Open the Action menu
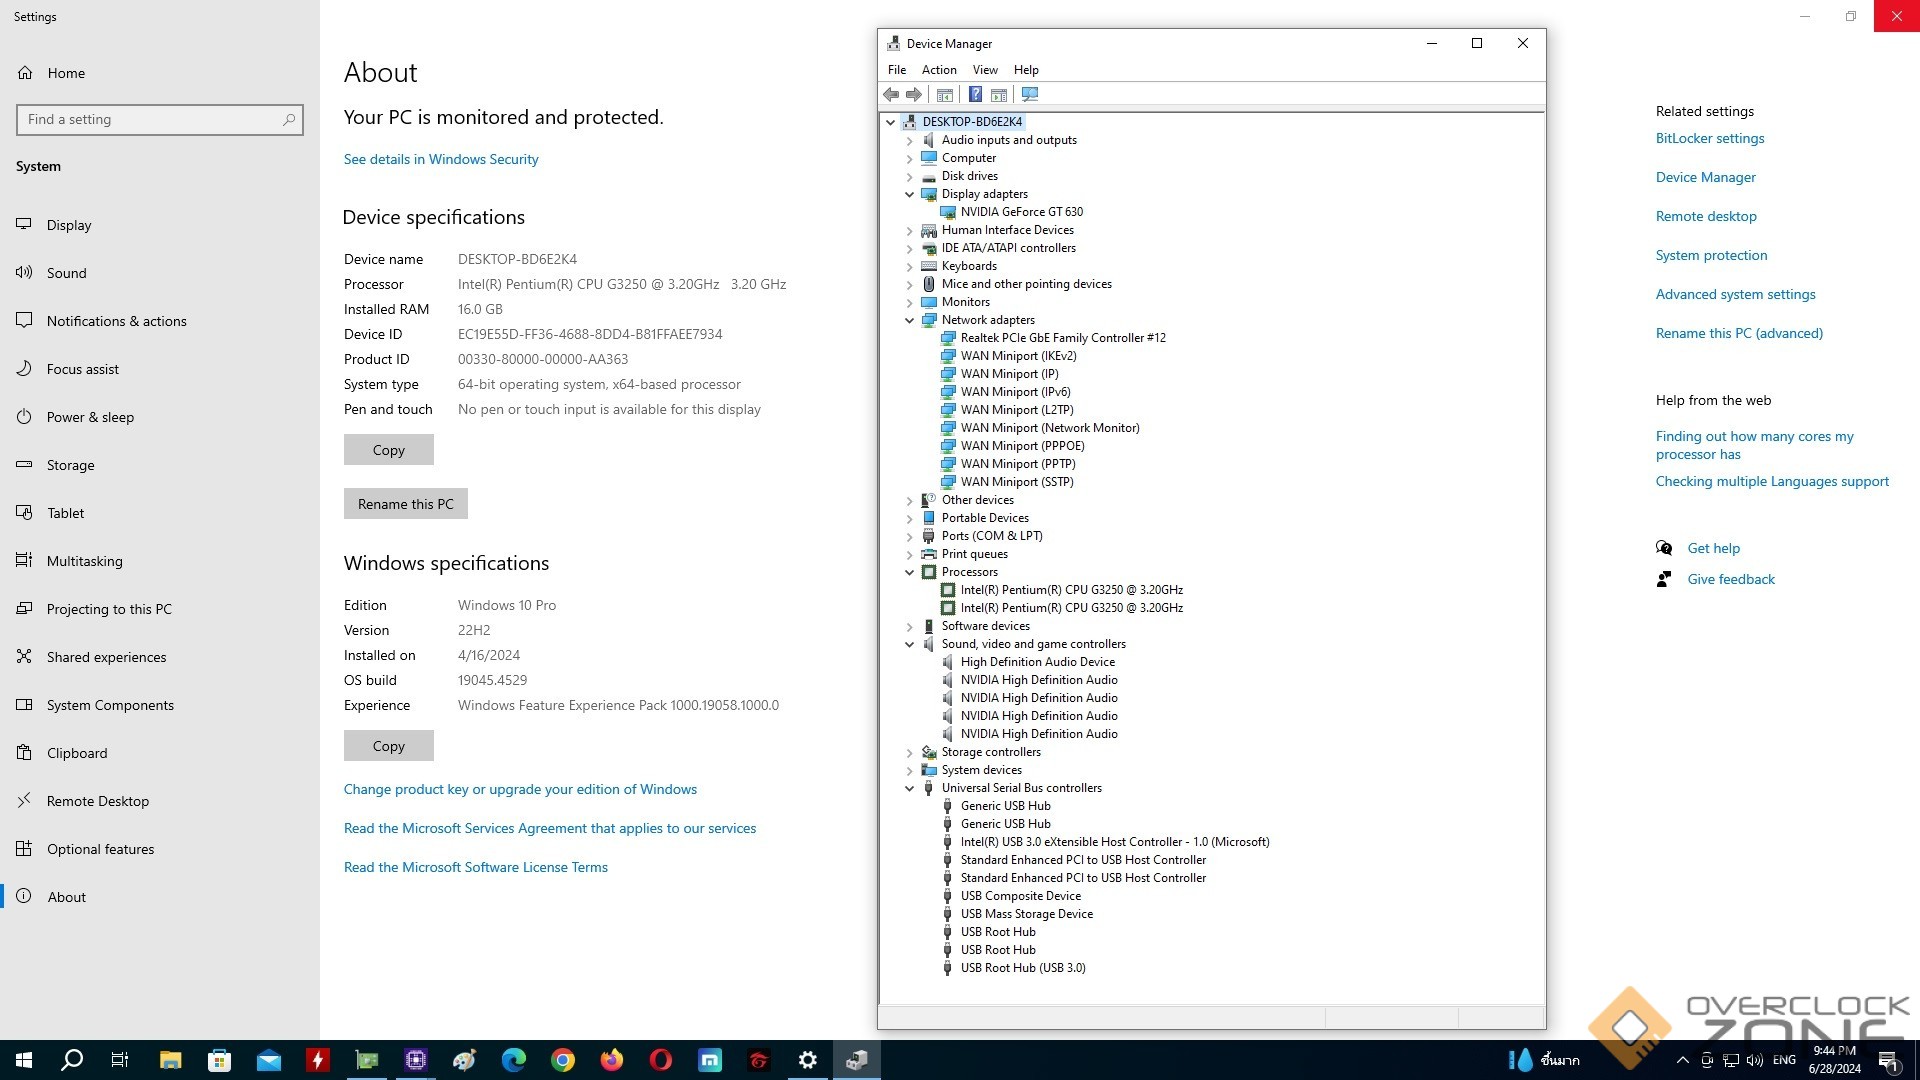Viewport: 1920px width, 1080px height. point(938,70)
